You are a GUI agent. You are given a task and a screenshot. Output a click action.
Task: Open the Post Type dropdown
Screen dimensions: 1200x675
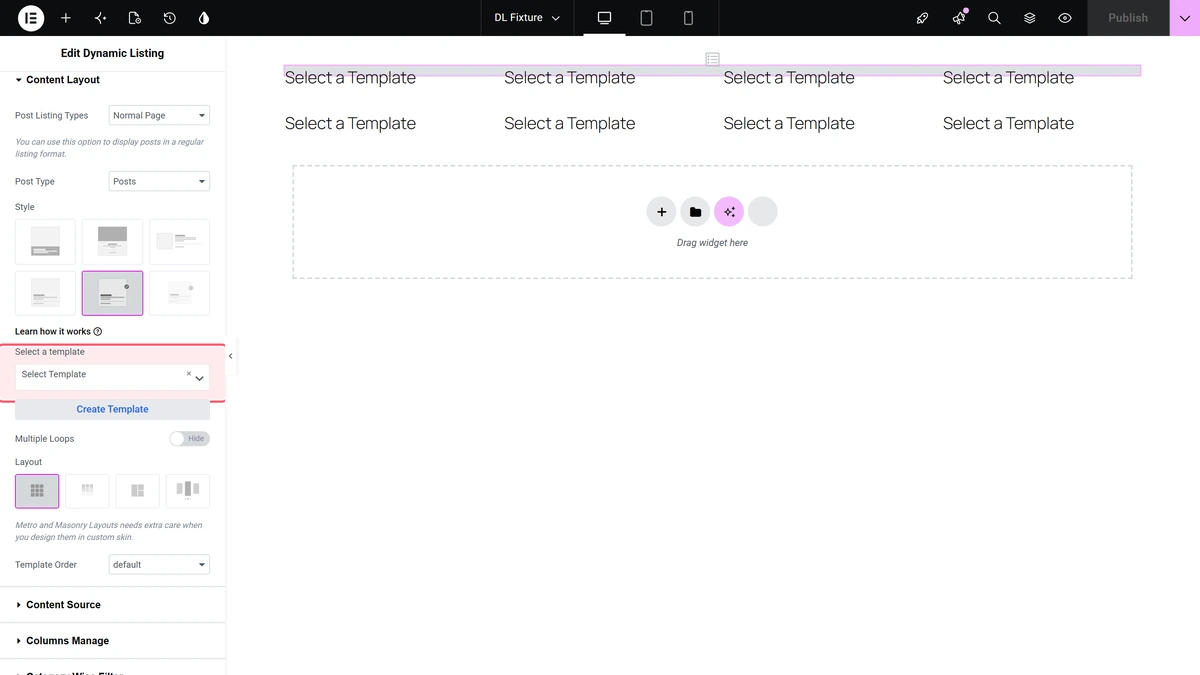click(159, 181)
